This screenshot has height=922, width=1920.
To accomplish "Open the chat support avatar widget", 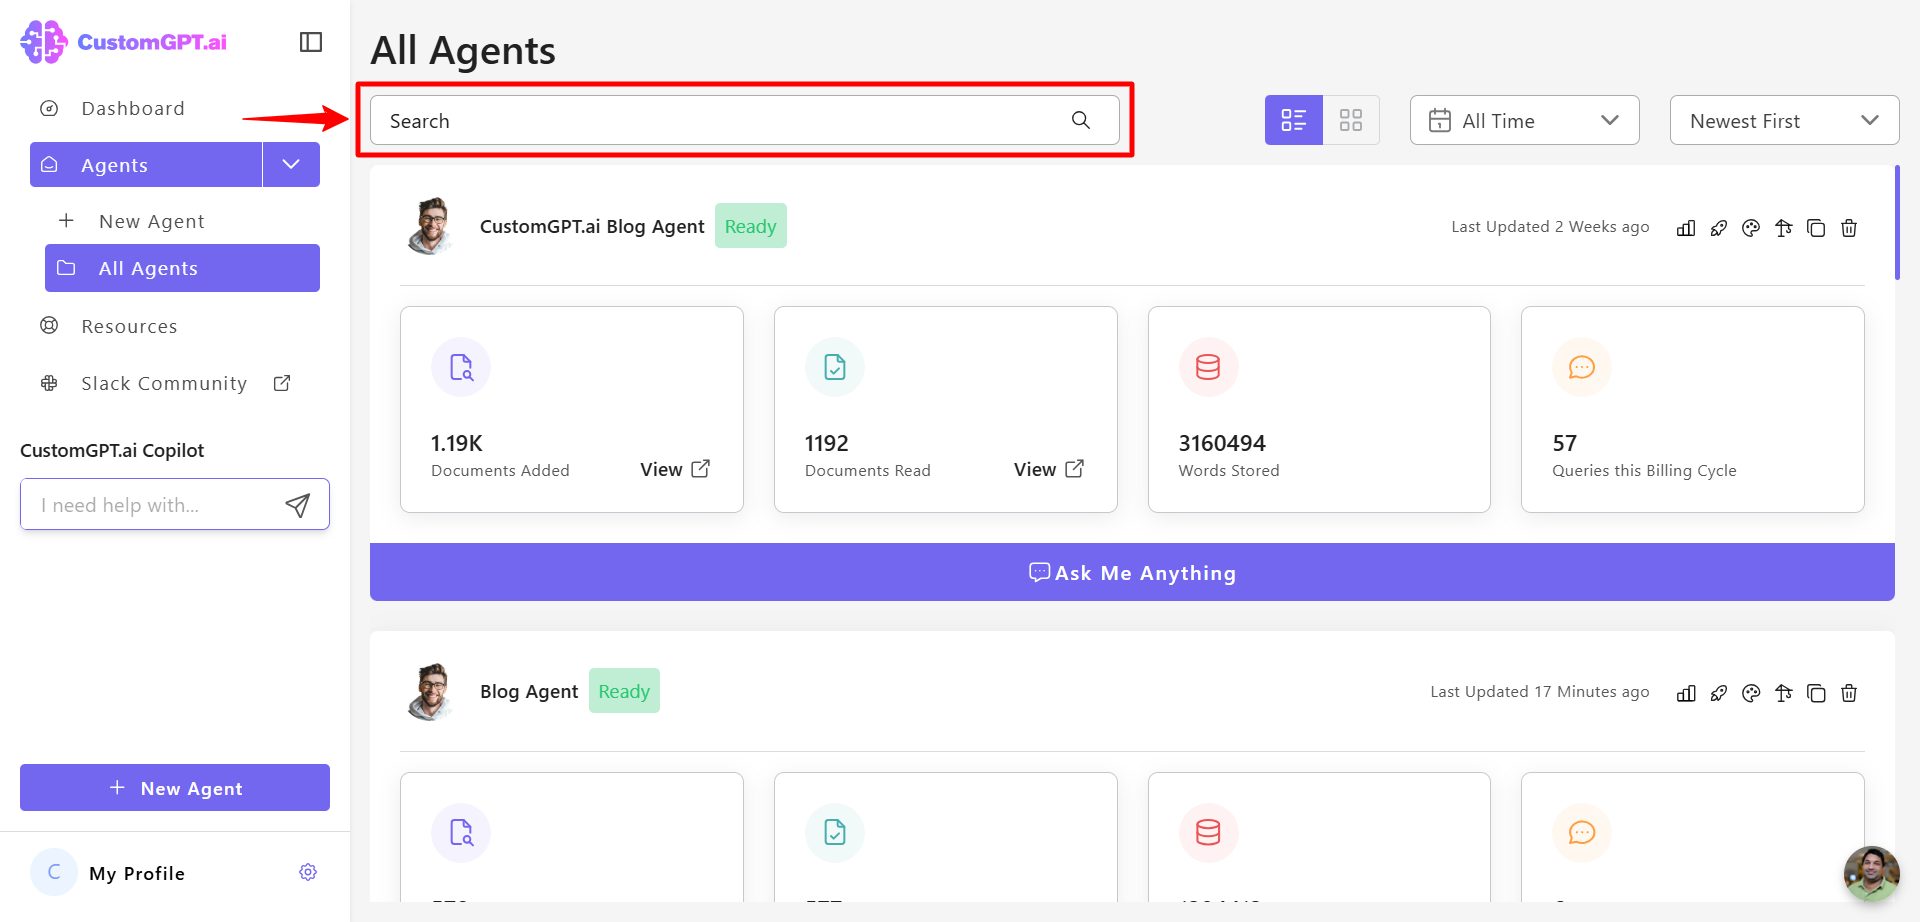I will click(1871, 874).
